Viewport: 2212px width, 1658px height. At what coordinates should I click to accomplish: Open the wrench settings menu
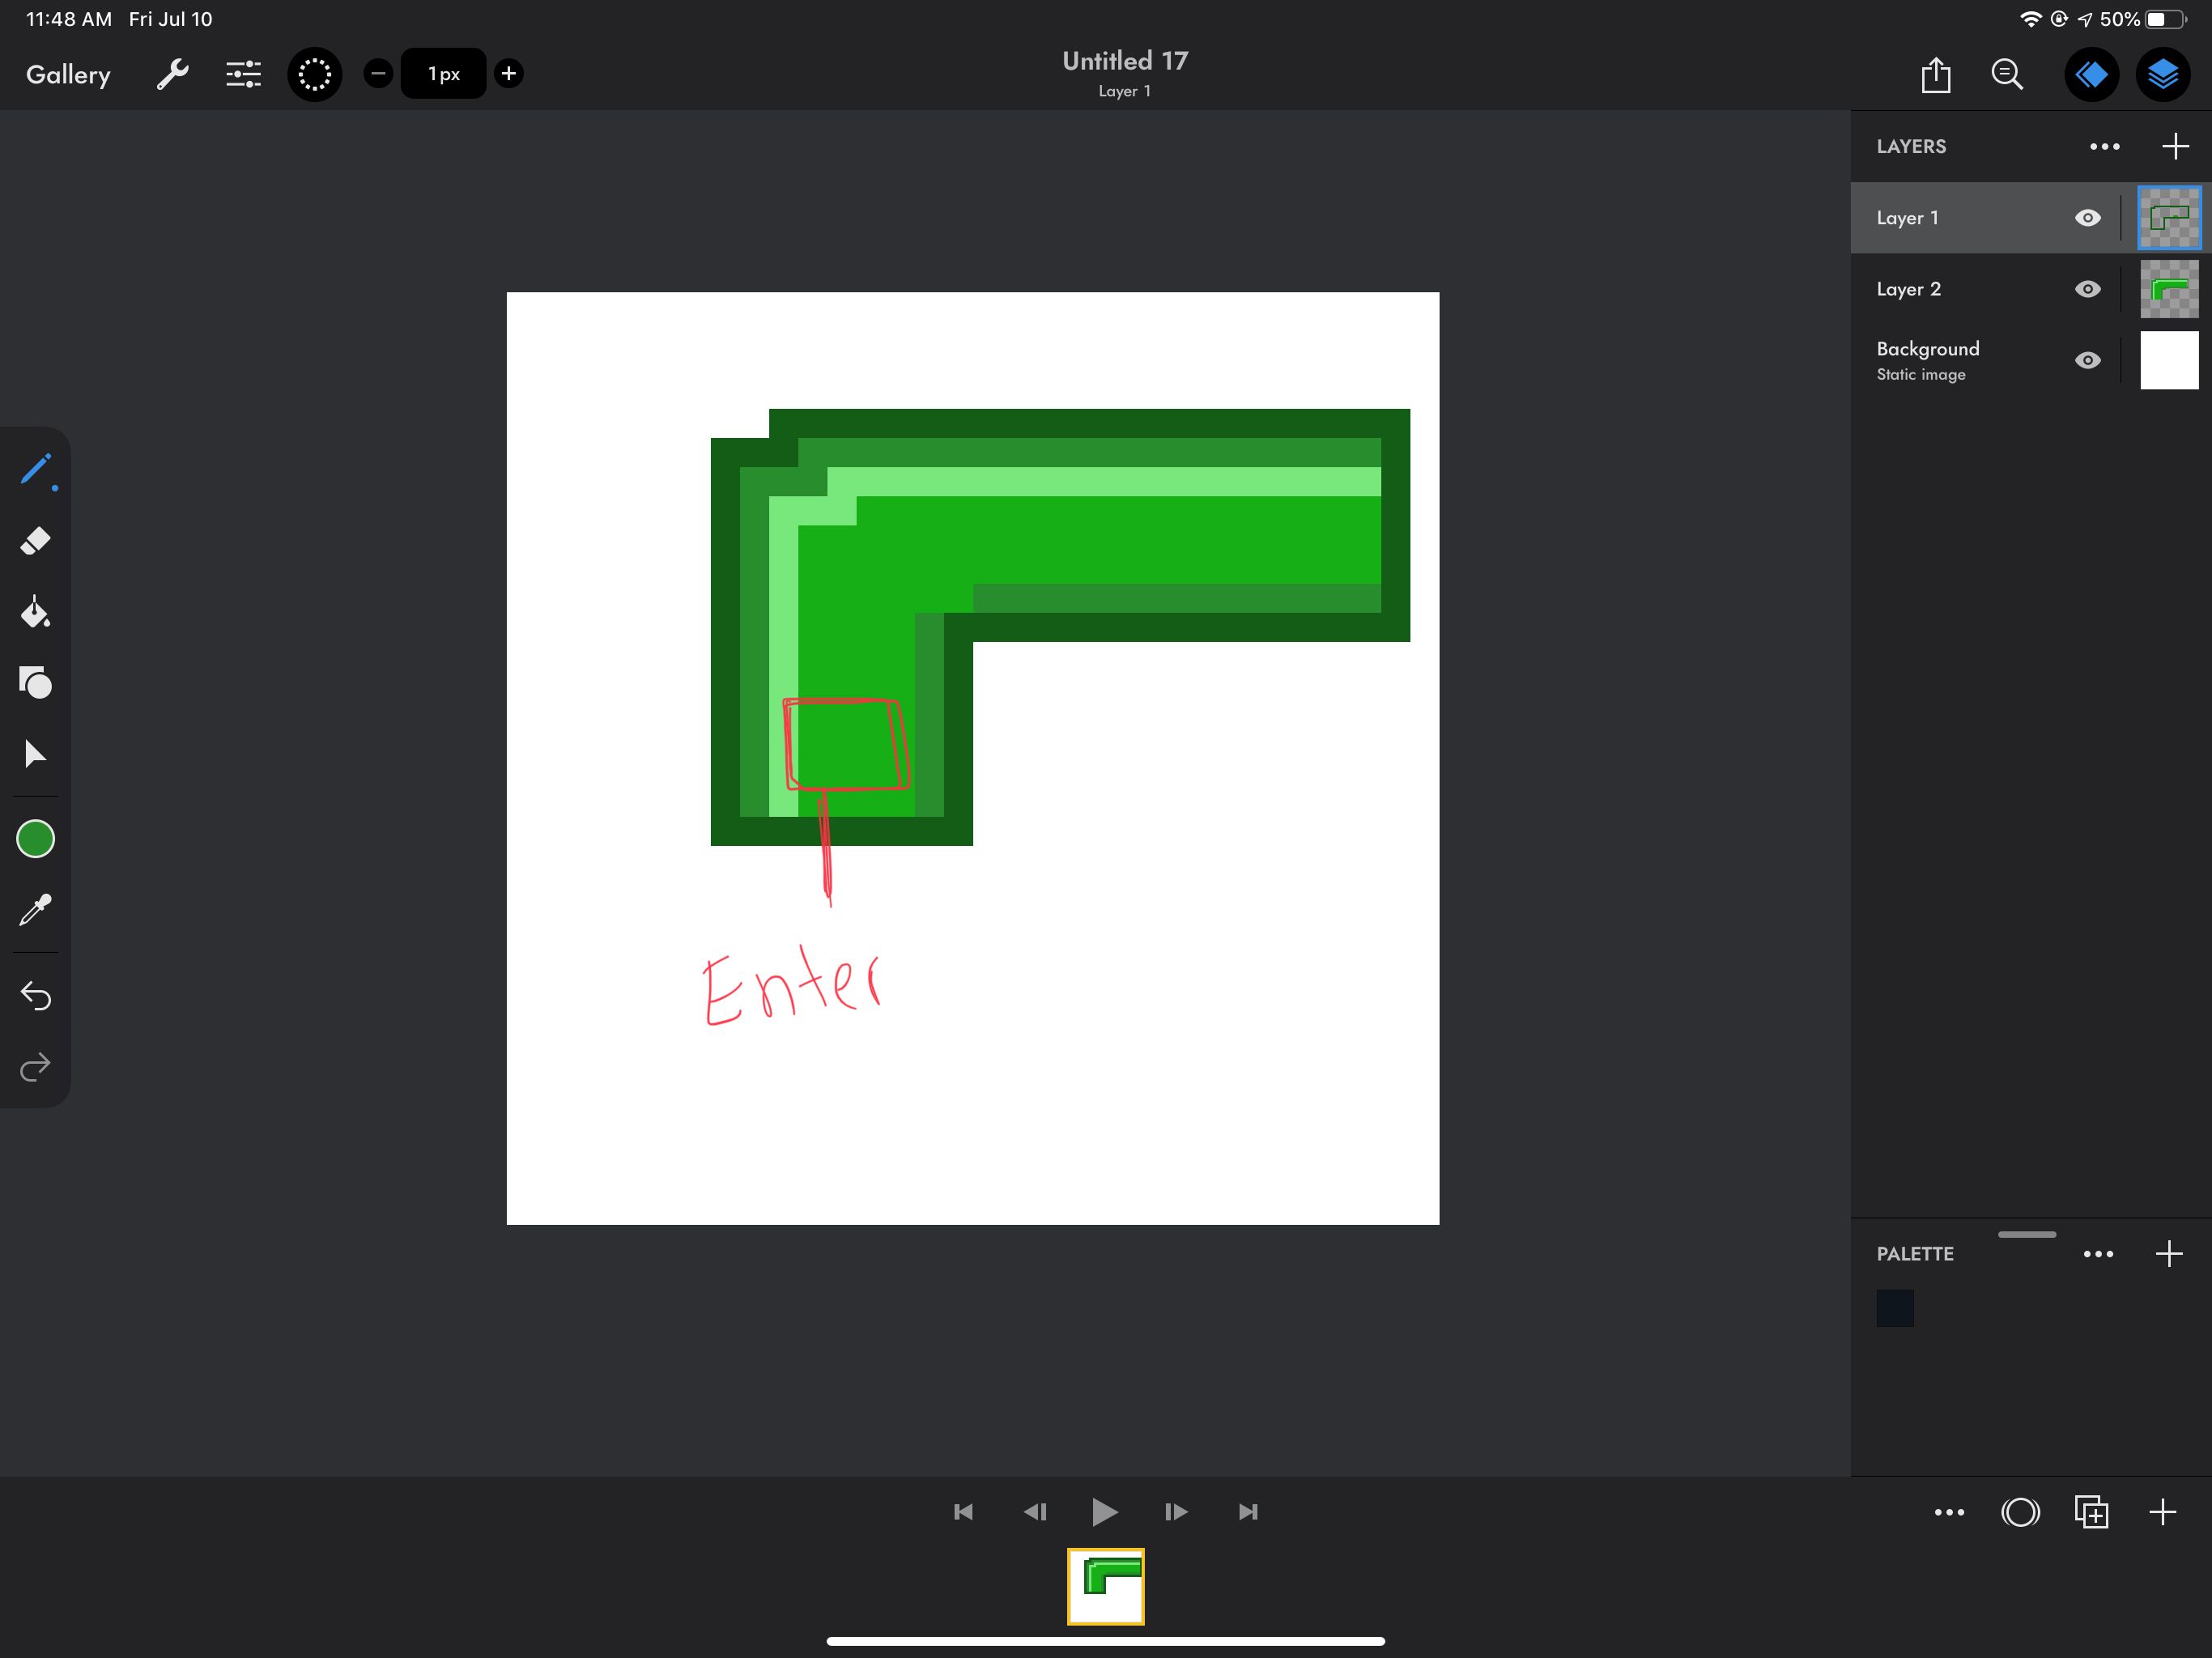coord(172,74)
